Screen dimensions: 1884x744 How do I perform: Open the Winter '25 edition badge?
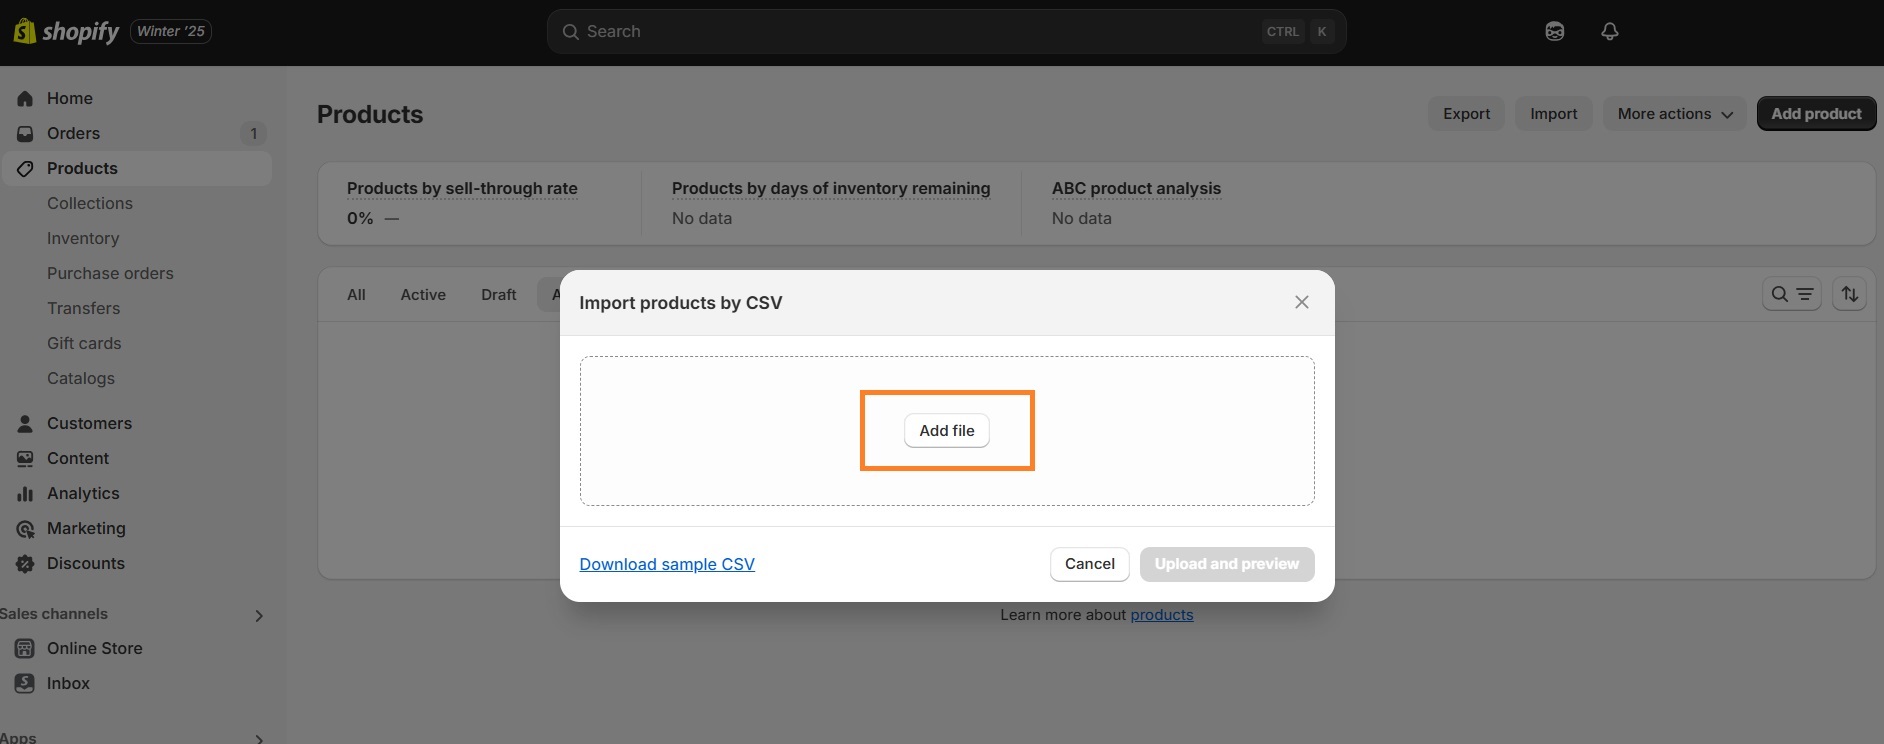(x=171, y=31)
